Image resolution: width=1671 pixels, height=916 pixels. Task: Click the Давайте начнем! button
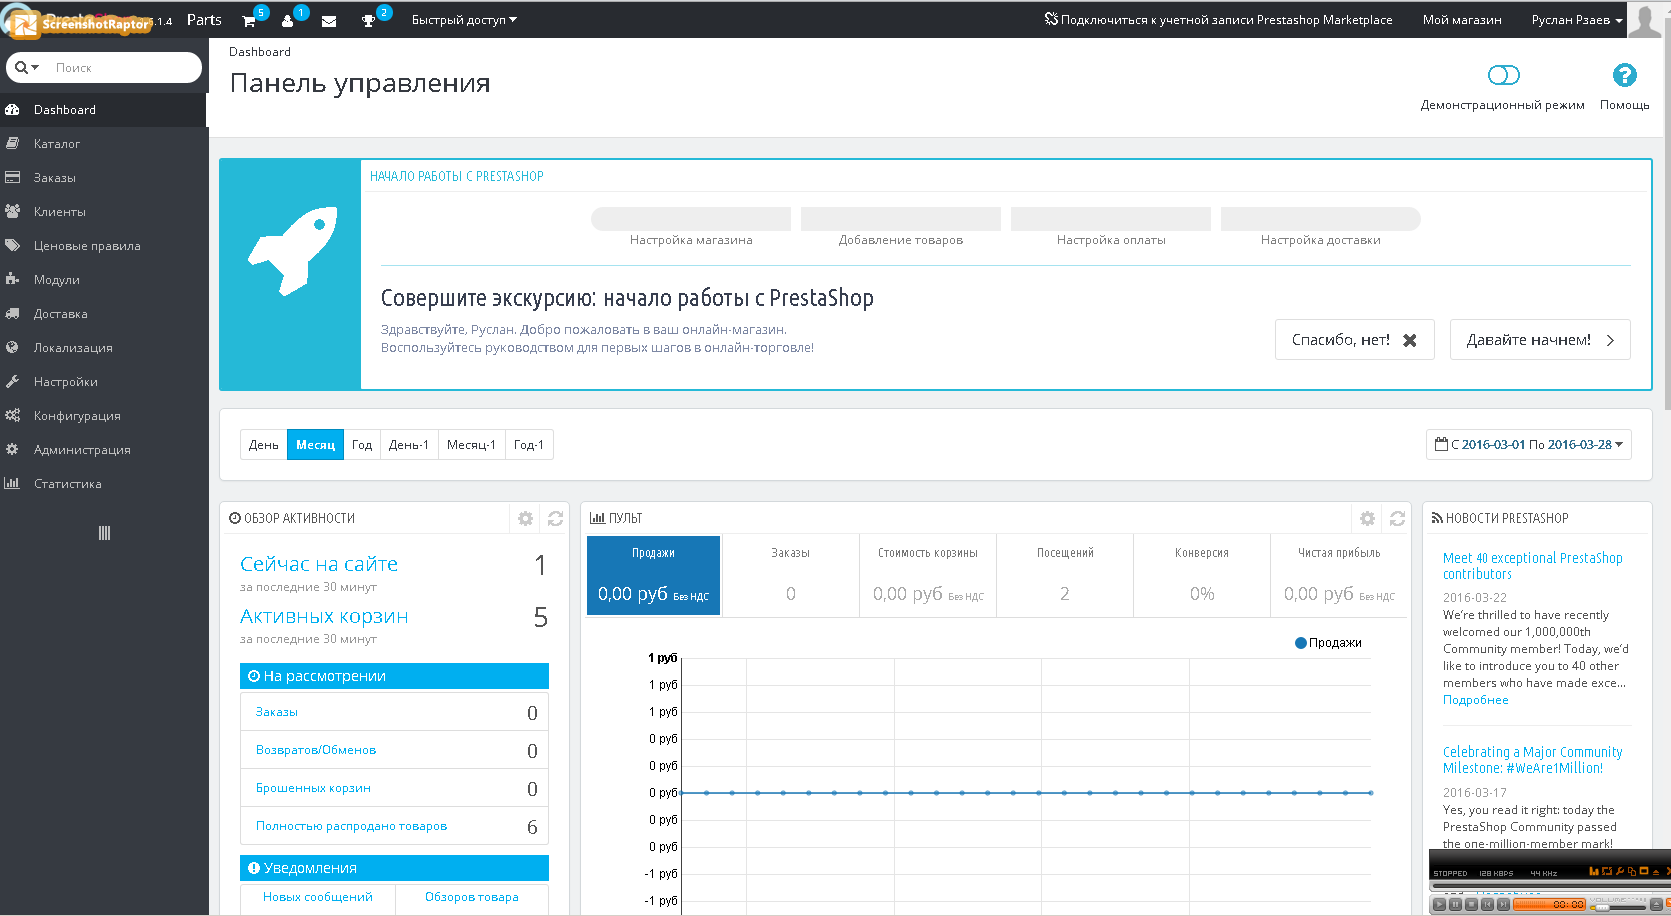1540,340
